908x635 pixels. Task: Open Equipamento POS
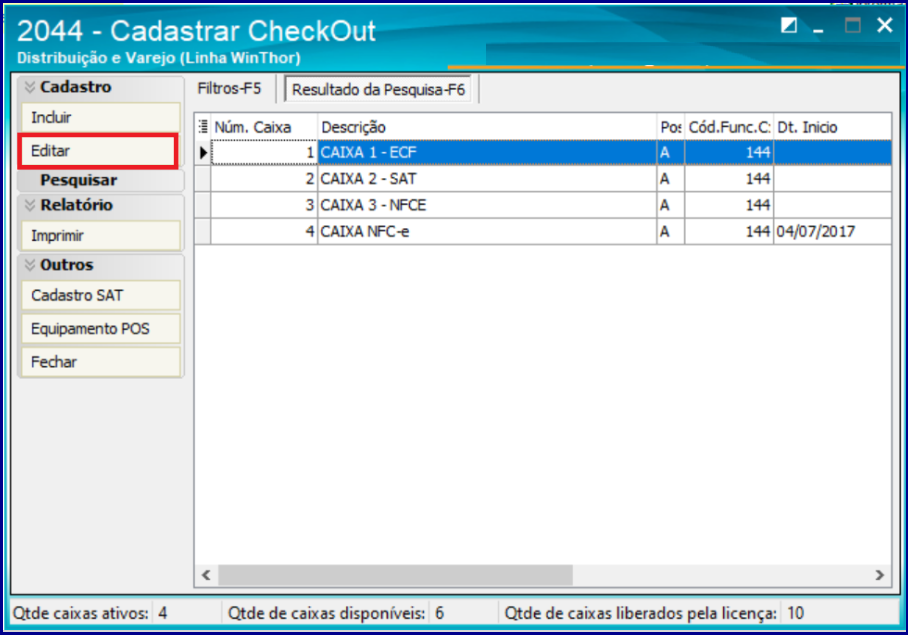(x=99, y=329)
